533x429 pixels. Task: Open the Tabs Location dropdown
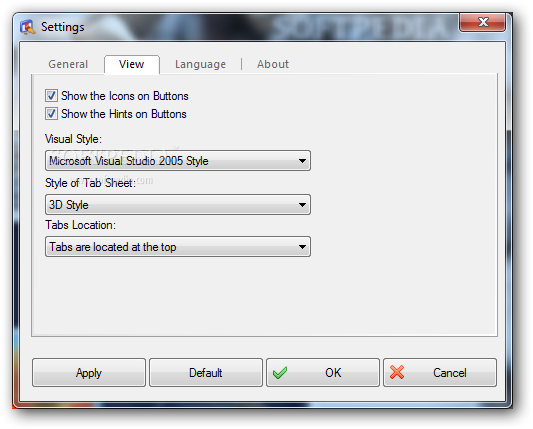178,247
